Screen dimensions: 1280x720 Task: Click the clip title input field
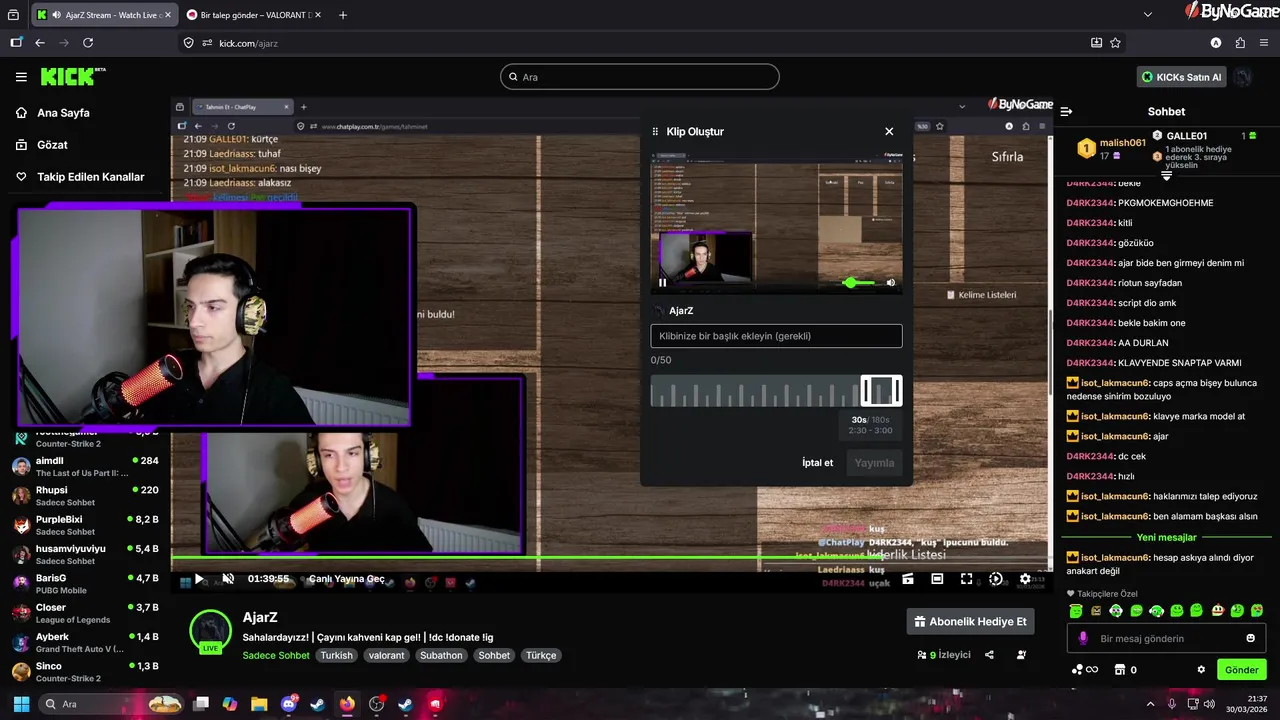coord(776,336)
